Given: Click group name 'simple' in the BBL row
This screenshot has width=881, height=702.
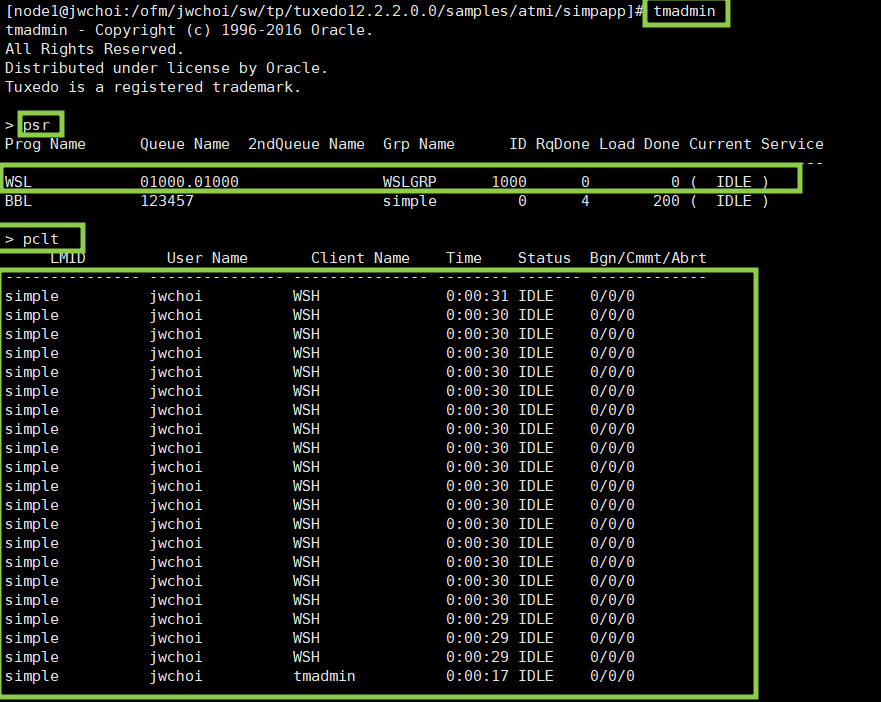Looking at the screenshot, I should coord(410,201).
